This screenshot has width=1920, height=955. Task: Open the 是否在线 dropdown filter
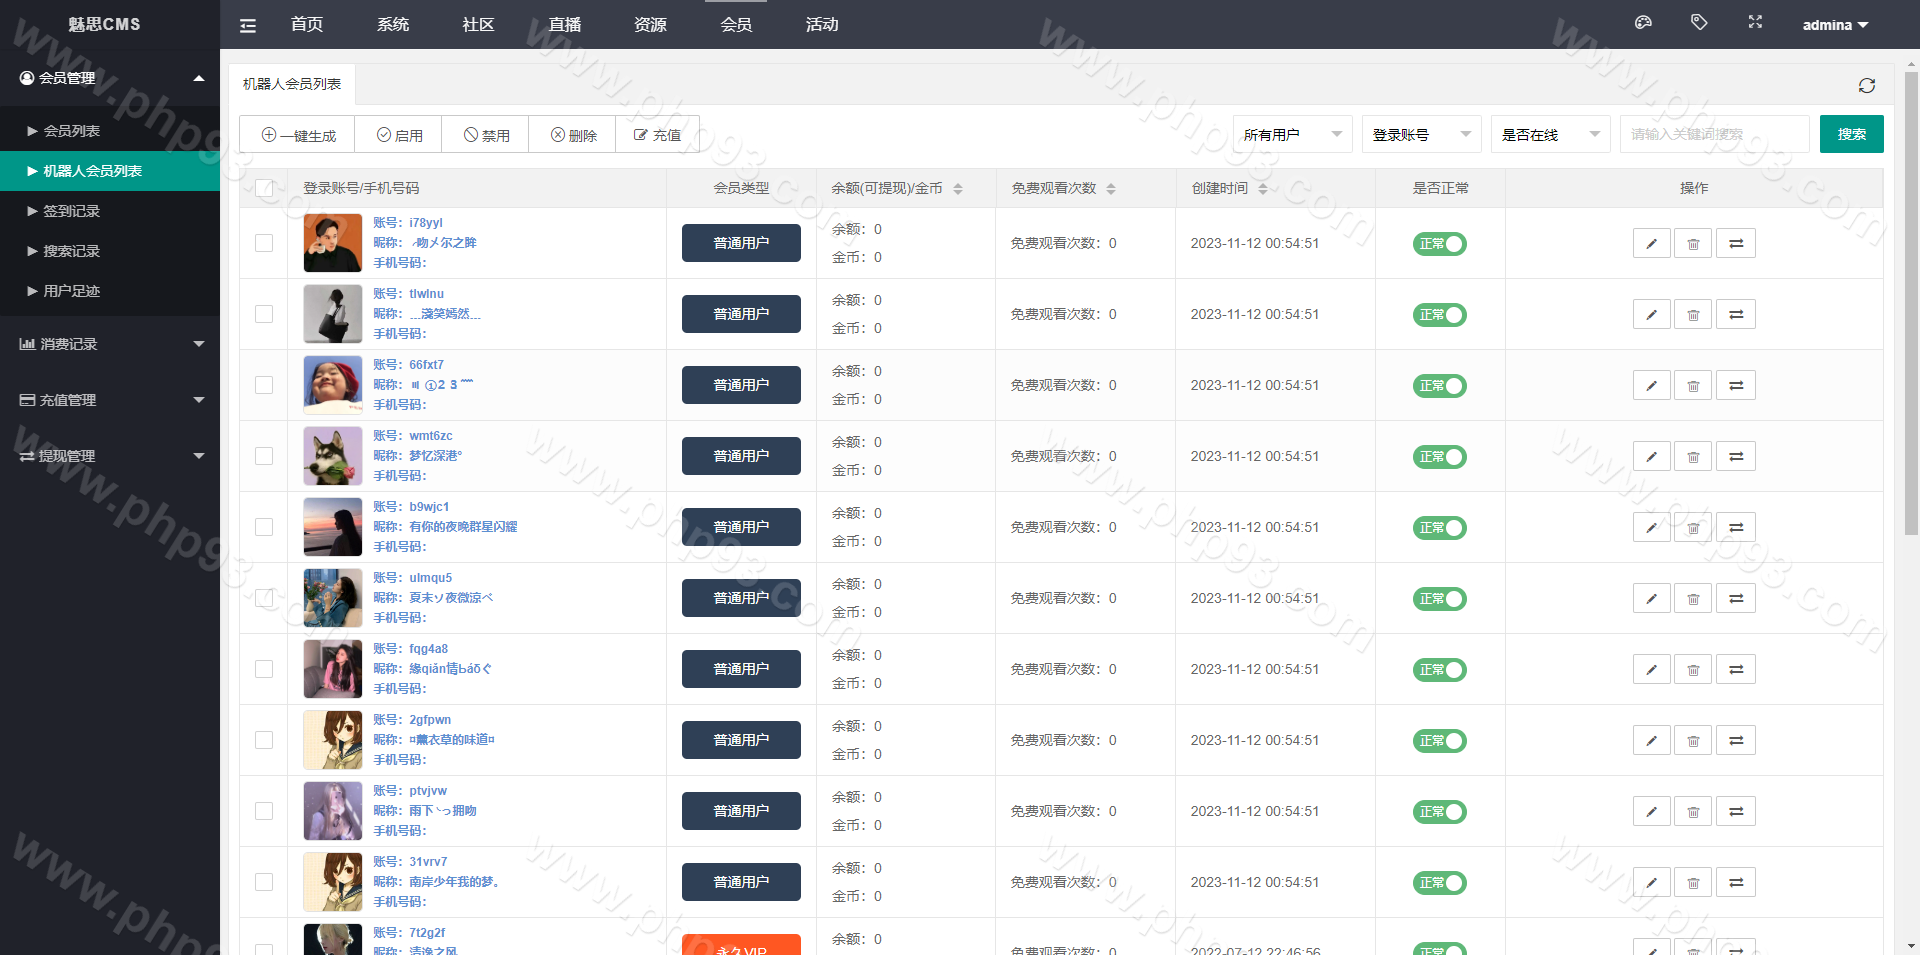tap(1550, 135)
